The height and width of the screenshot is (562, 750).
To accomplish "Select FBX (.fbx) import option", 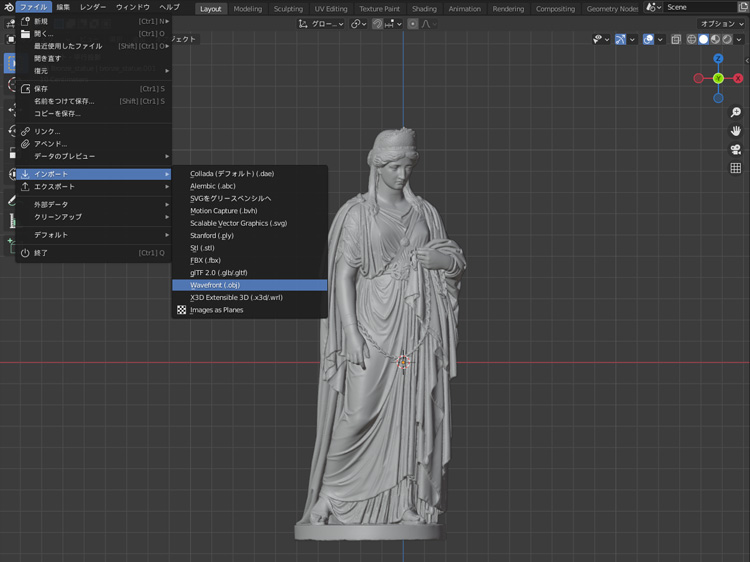I will (x=205, y=260).
